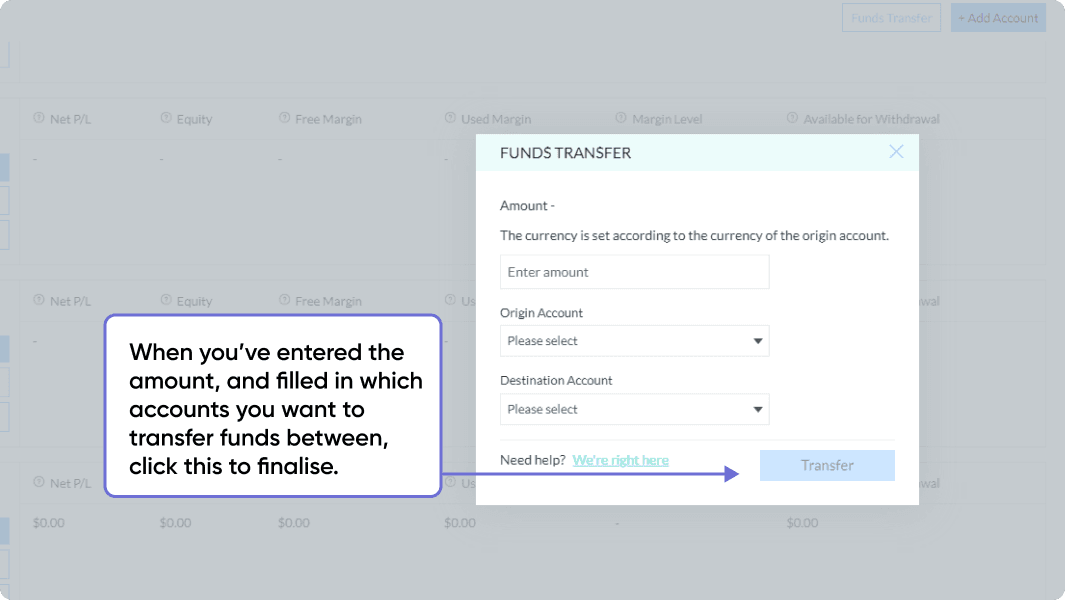Image resolution: width=1065 pixels, height=600 pixels.
Task: Click the Equity help icon in top row
Action: [166, 118]
